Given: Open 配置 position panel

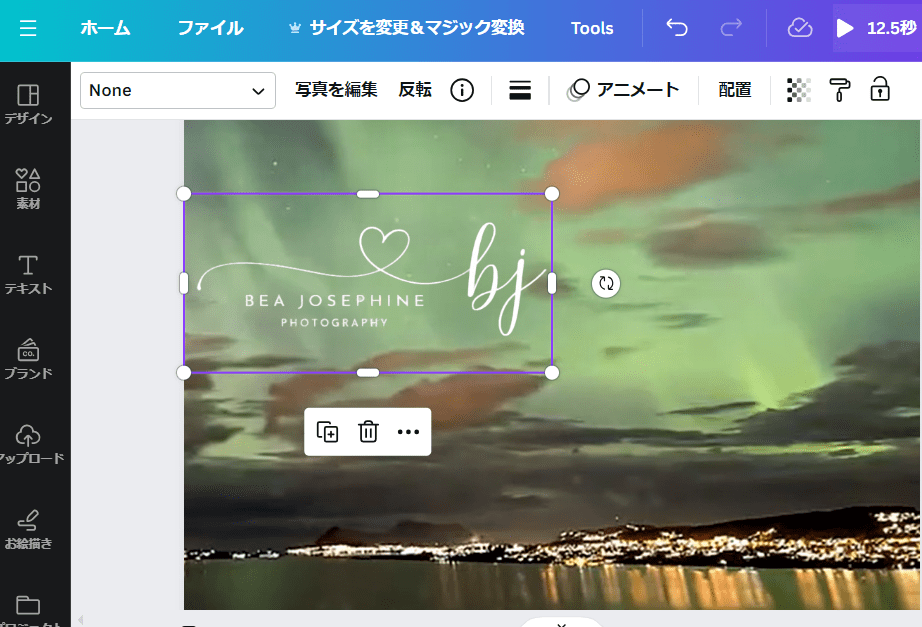Looking at the screenshot, I should coord(735,90).
